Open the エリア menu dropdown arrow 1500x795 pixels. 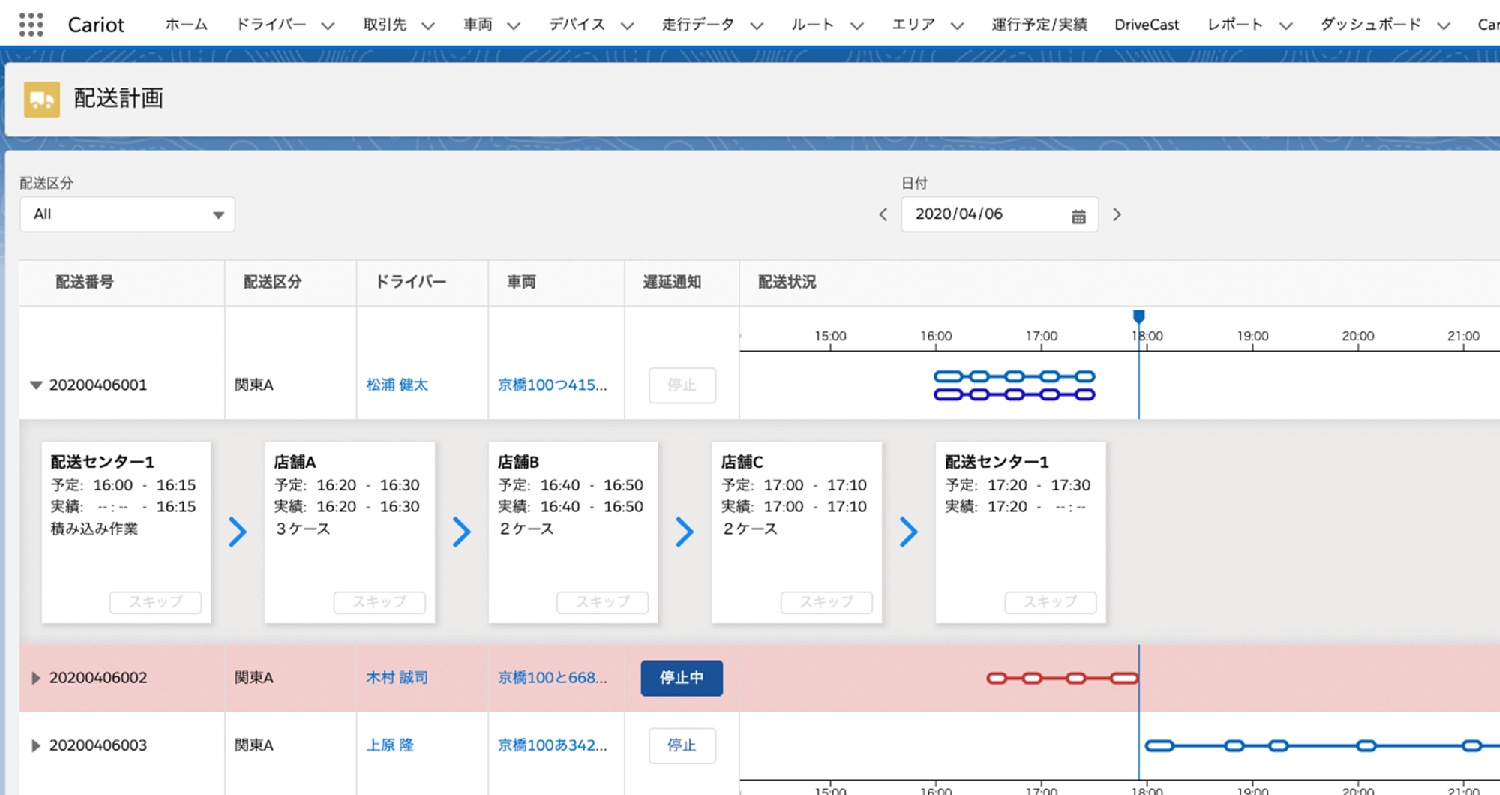[x=957, y=25]
